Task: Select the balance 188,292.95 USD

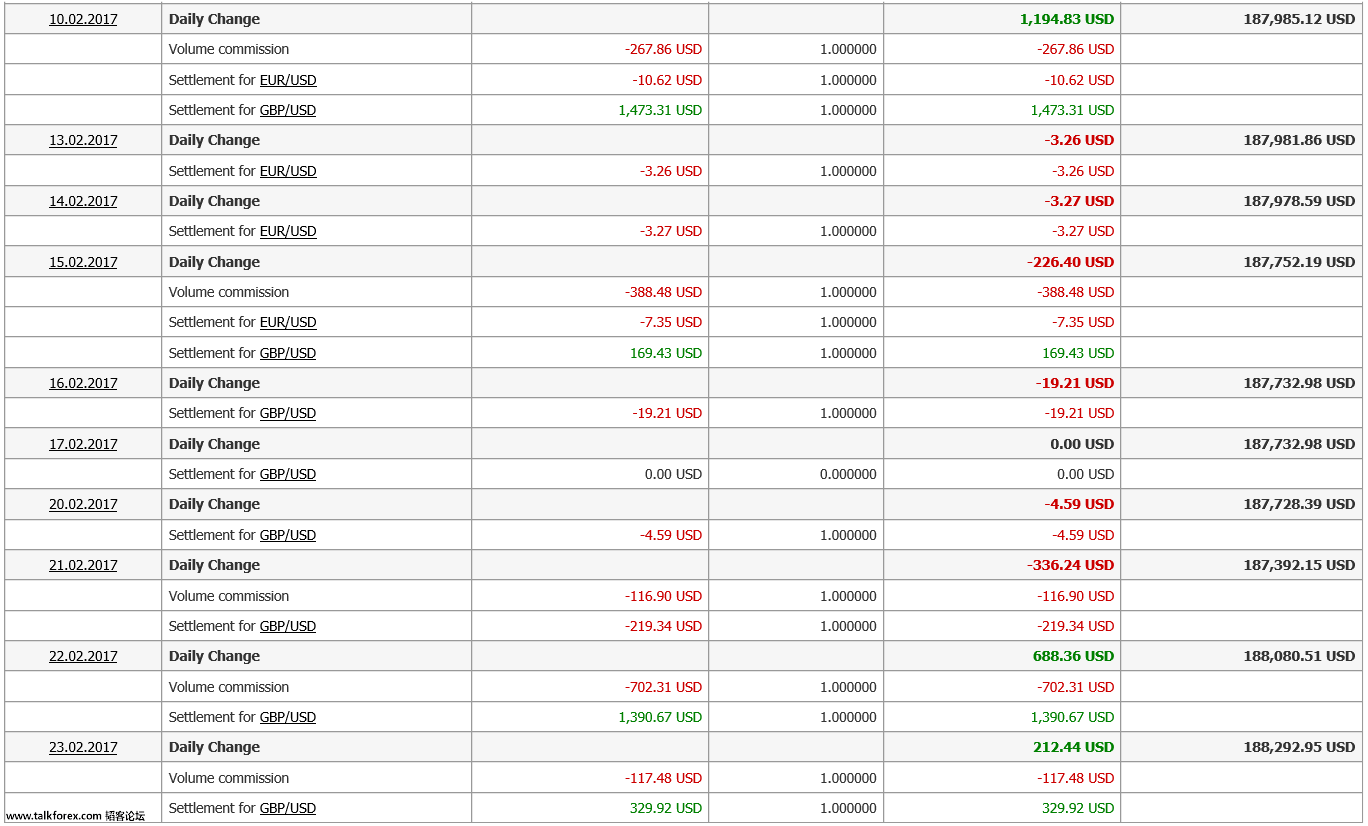Action: [x=1299, y=747]
